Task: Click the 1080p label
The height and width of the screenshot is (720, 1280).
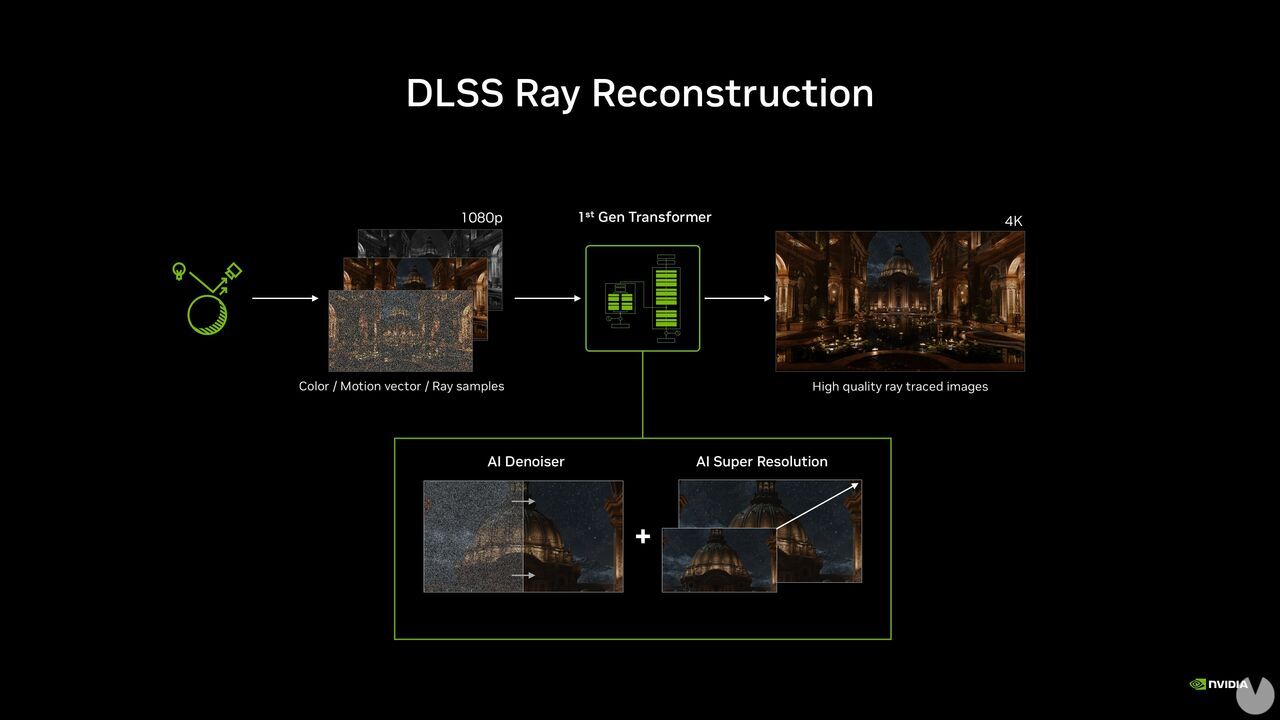Action: click(x=482, y=217)
